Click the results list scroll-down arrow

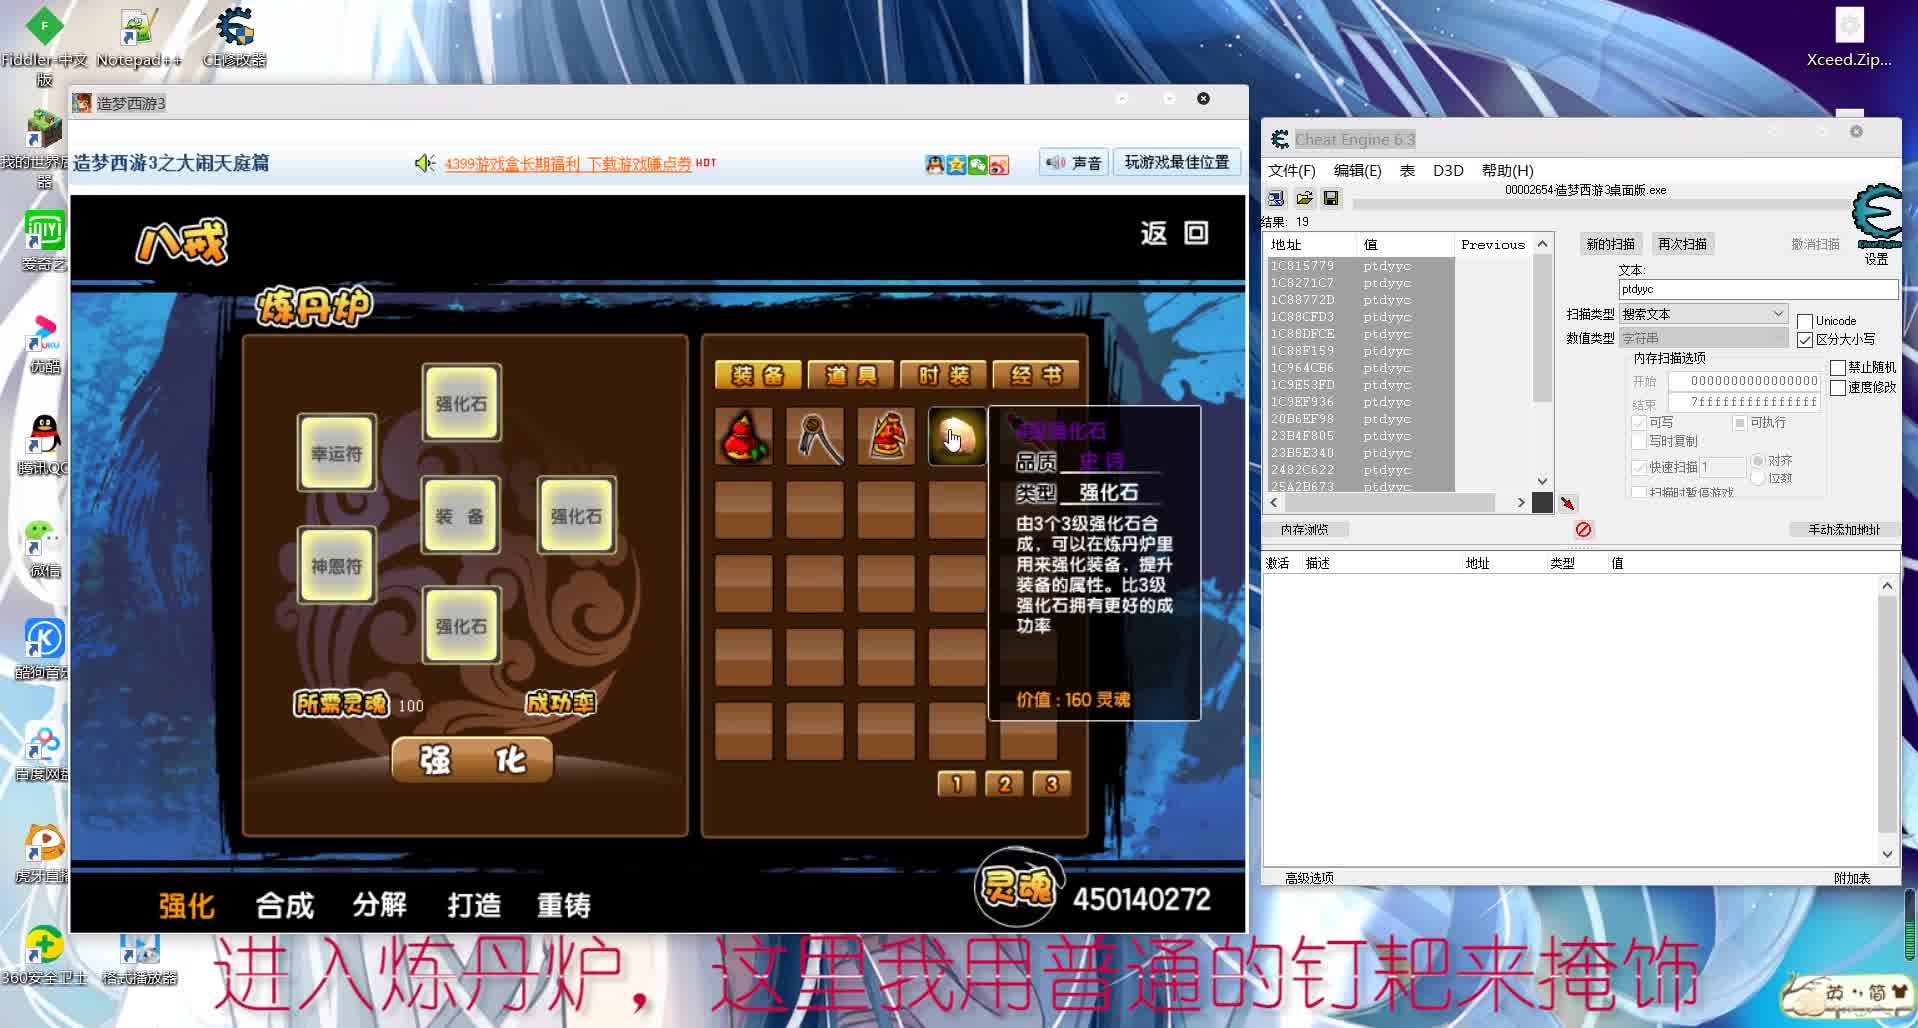[x=1543, y=481]
